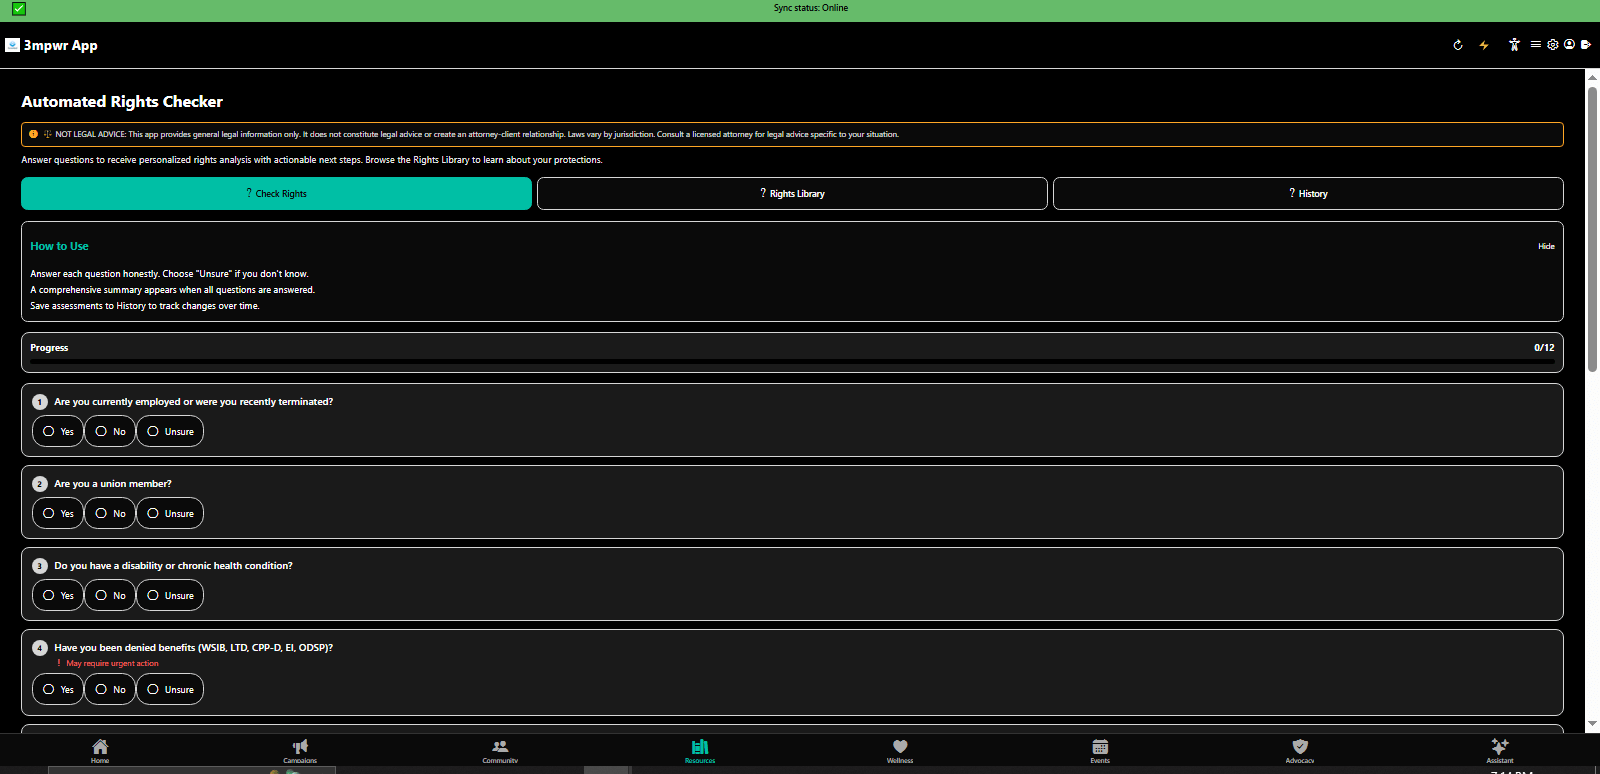The image size is (1600, 774).
Task: Switch to the History tab
Action: point(1308,193)
